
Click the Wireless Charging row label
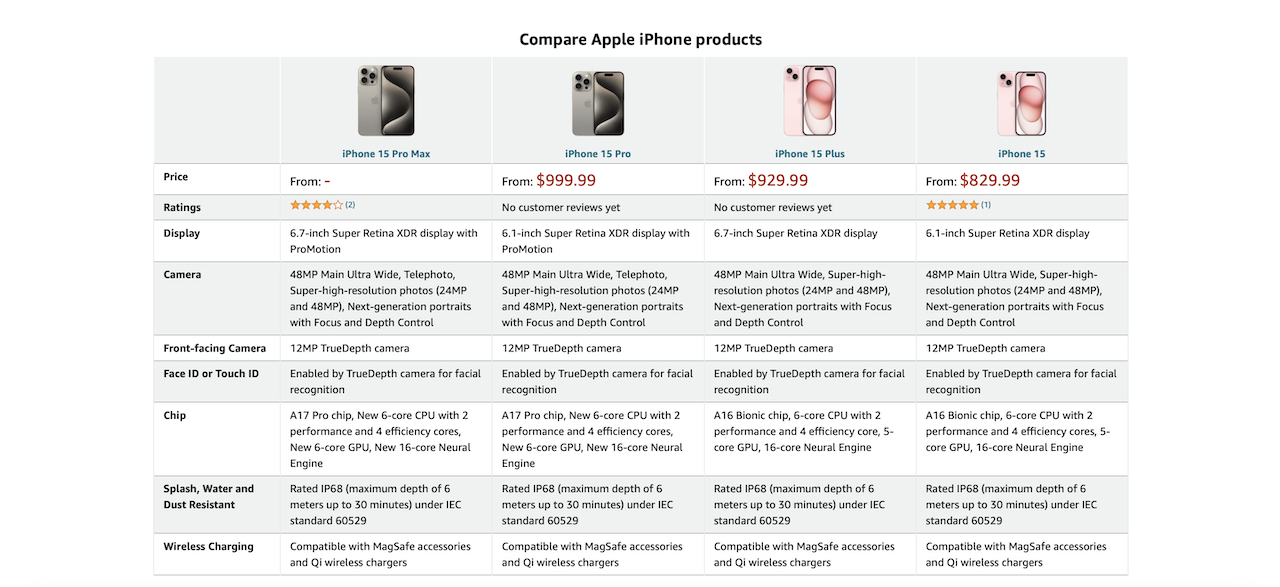point(208,547)
